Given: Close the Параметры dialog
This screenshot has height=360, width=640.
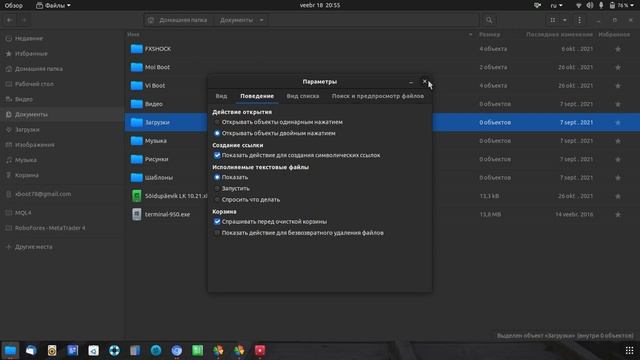Looking at the screenshot, I should (x=424, y=82).
